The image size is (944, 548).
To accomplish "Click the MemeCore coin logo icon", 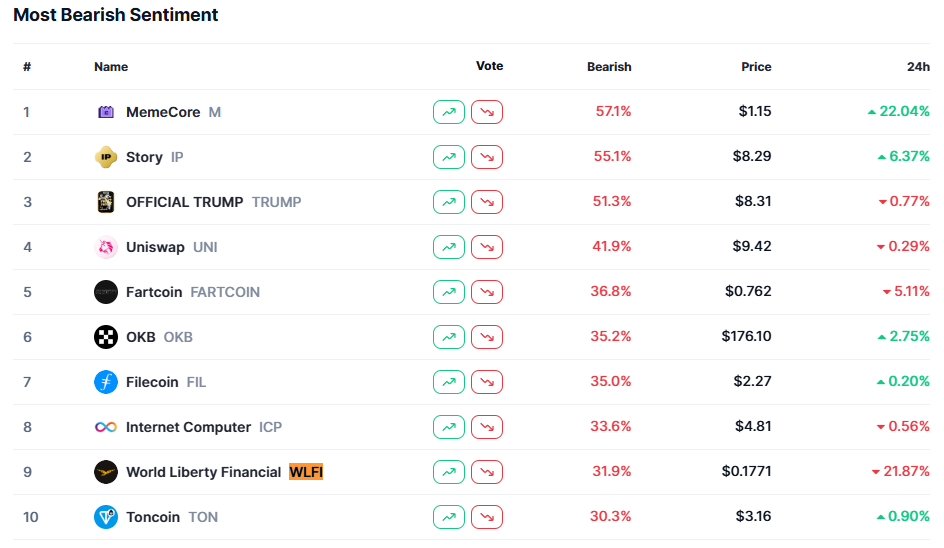I will point(106,112).
